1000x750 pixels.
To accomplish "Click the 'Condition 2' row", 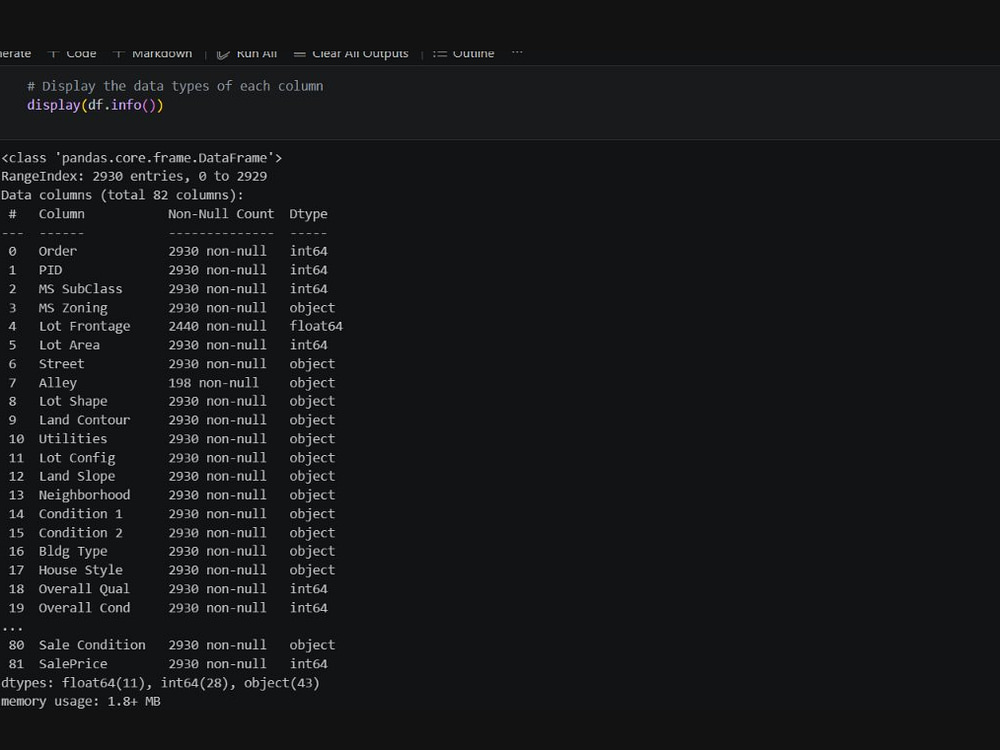I will (172, 533).
